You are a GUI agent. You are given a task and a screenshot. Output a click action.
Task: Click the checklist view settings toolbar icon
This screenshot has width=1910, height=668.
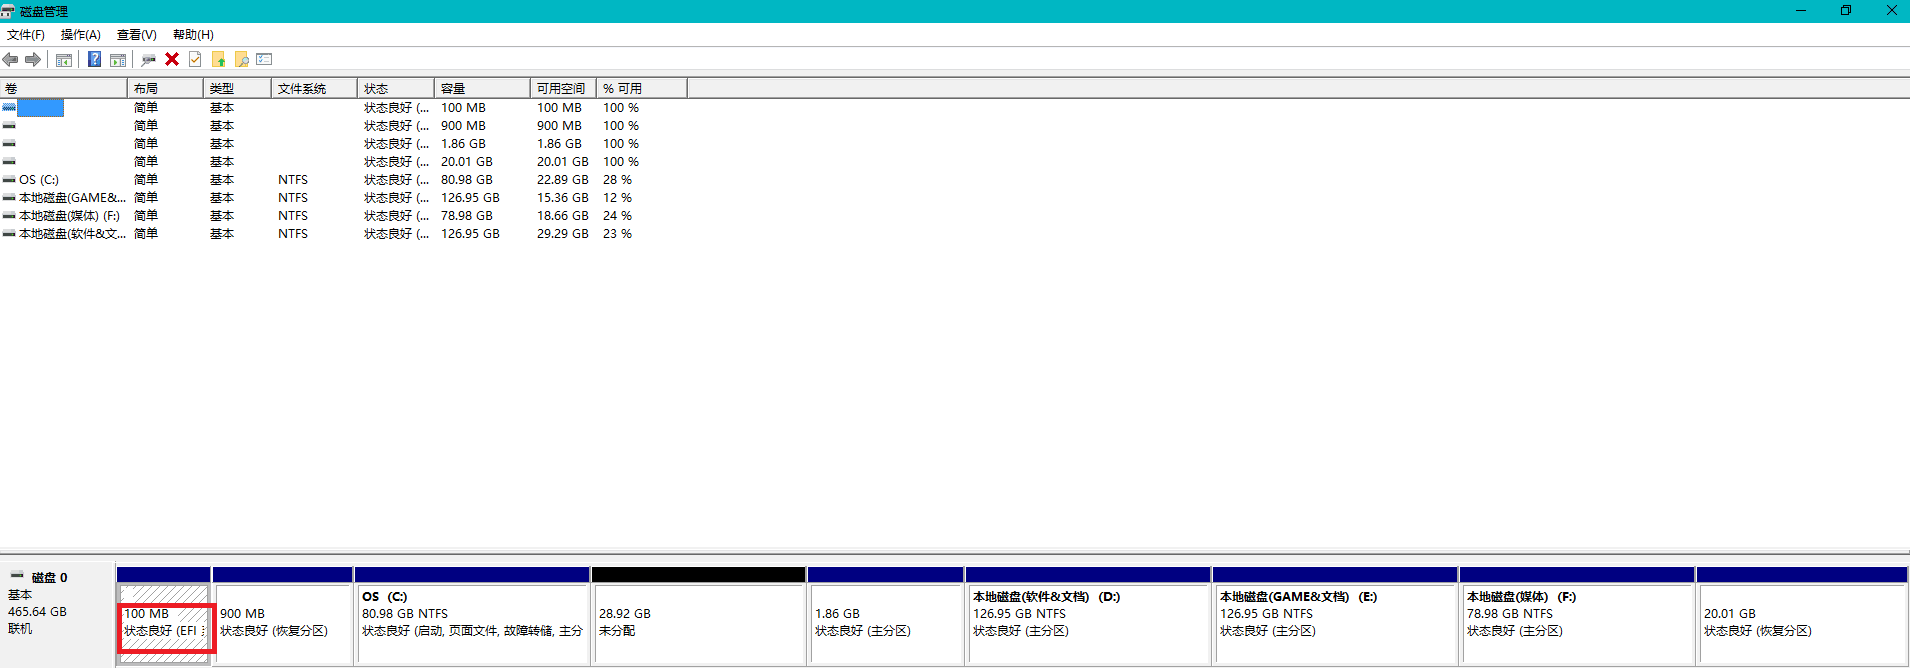tap(264, 60)
